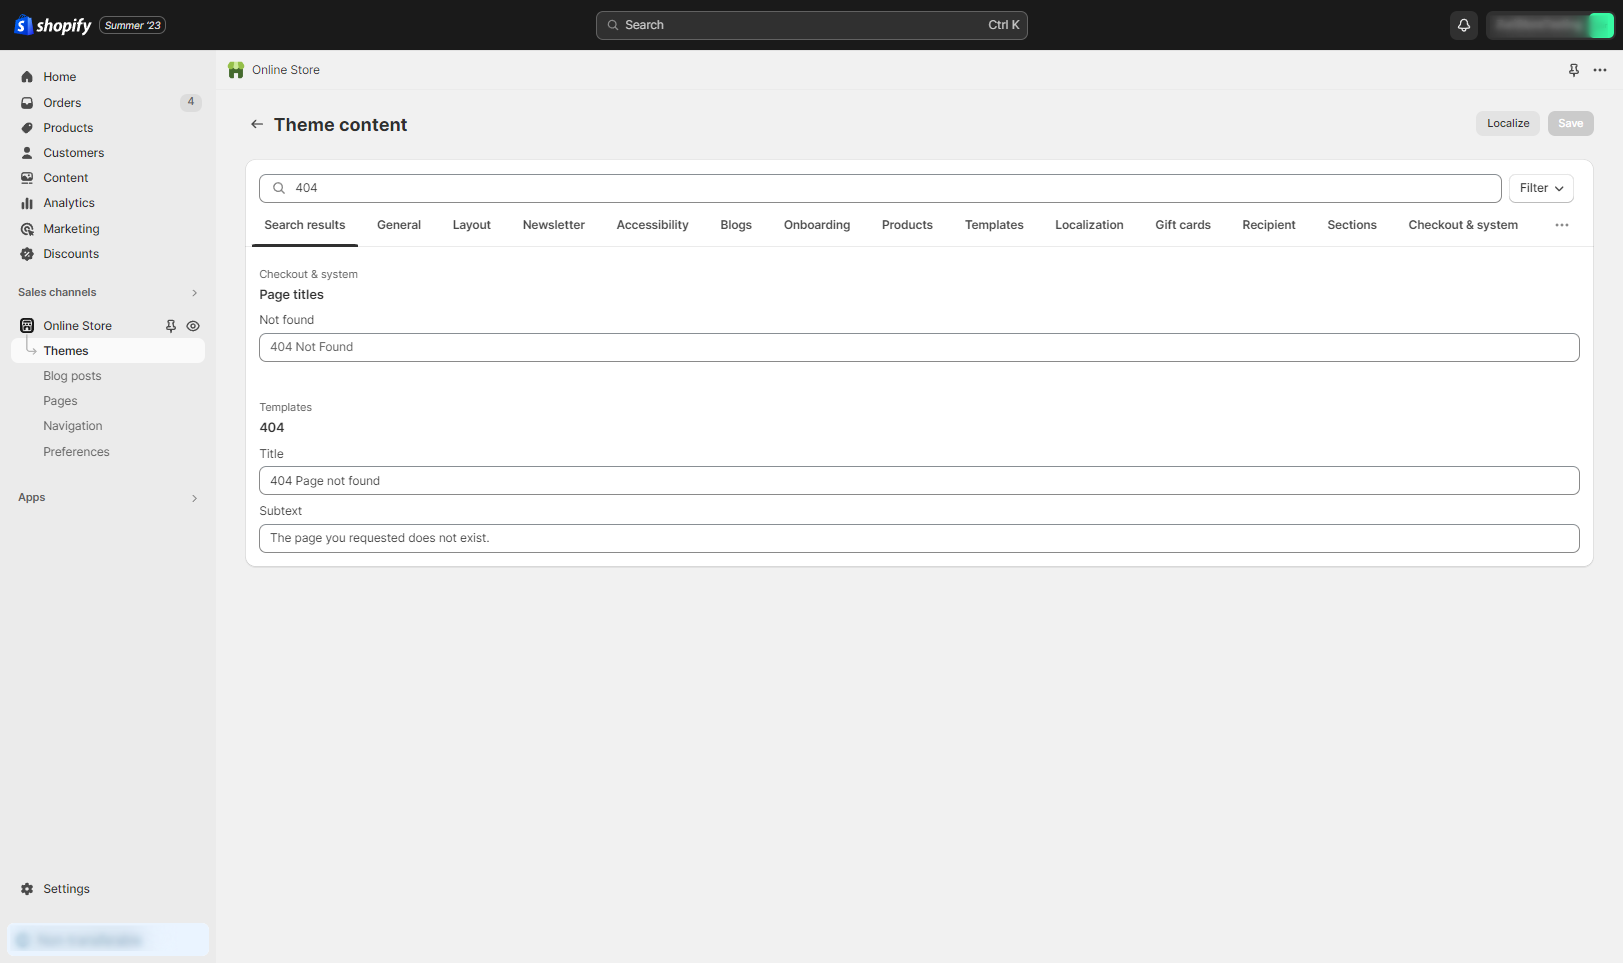This screenshot has width=1623, height=963.
Task: Click the Shopify logo
Action: [53, 25]
